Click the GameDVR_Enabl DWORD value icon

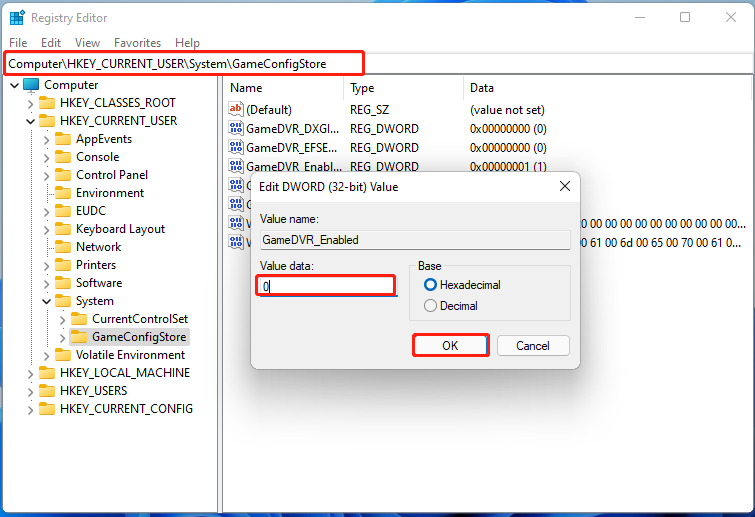[x=235, y=166]
